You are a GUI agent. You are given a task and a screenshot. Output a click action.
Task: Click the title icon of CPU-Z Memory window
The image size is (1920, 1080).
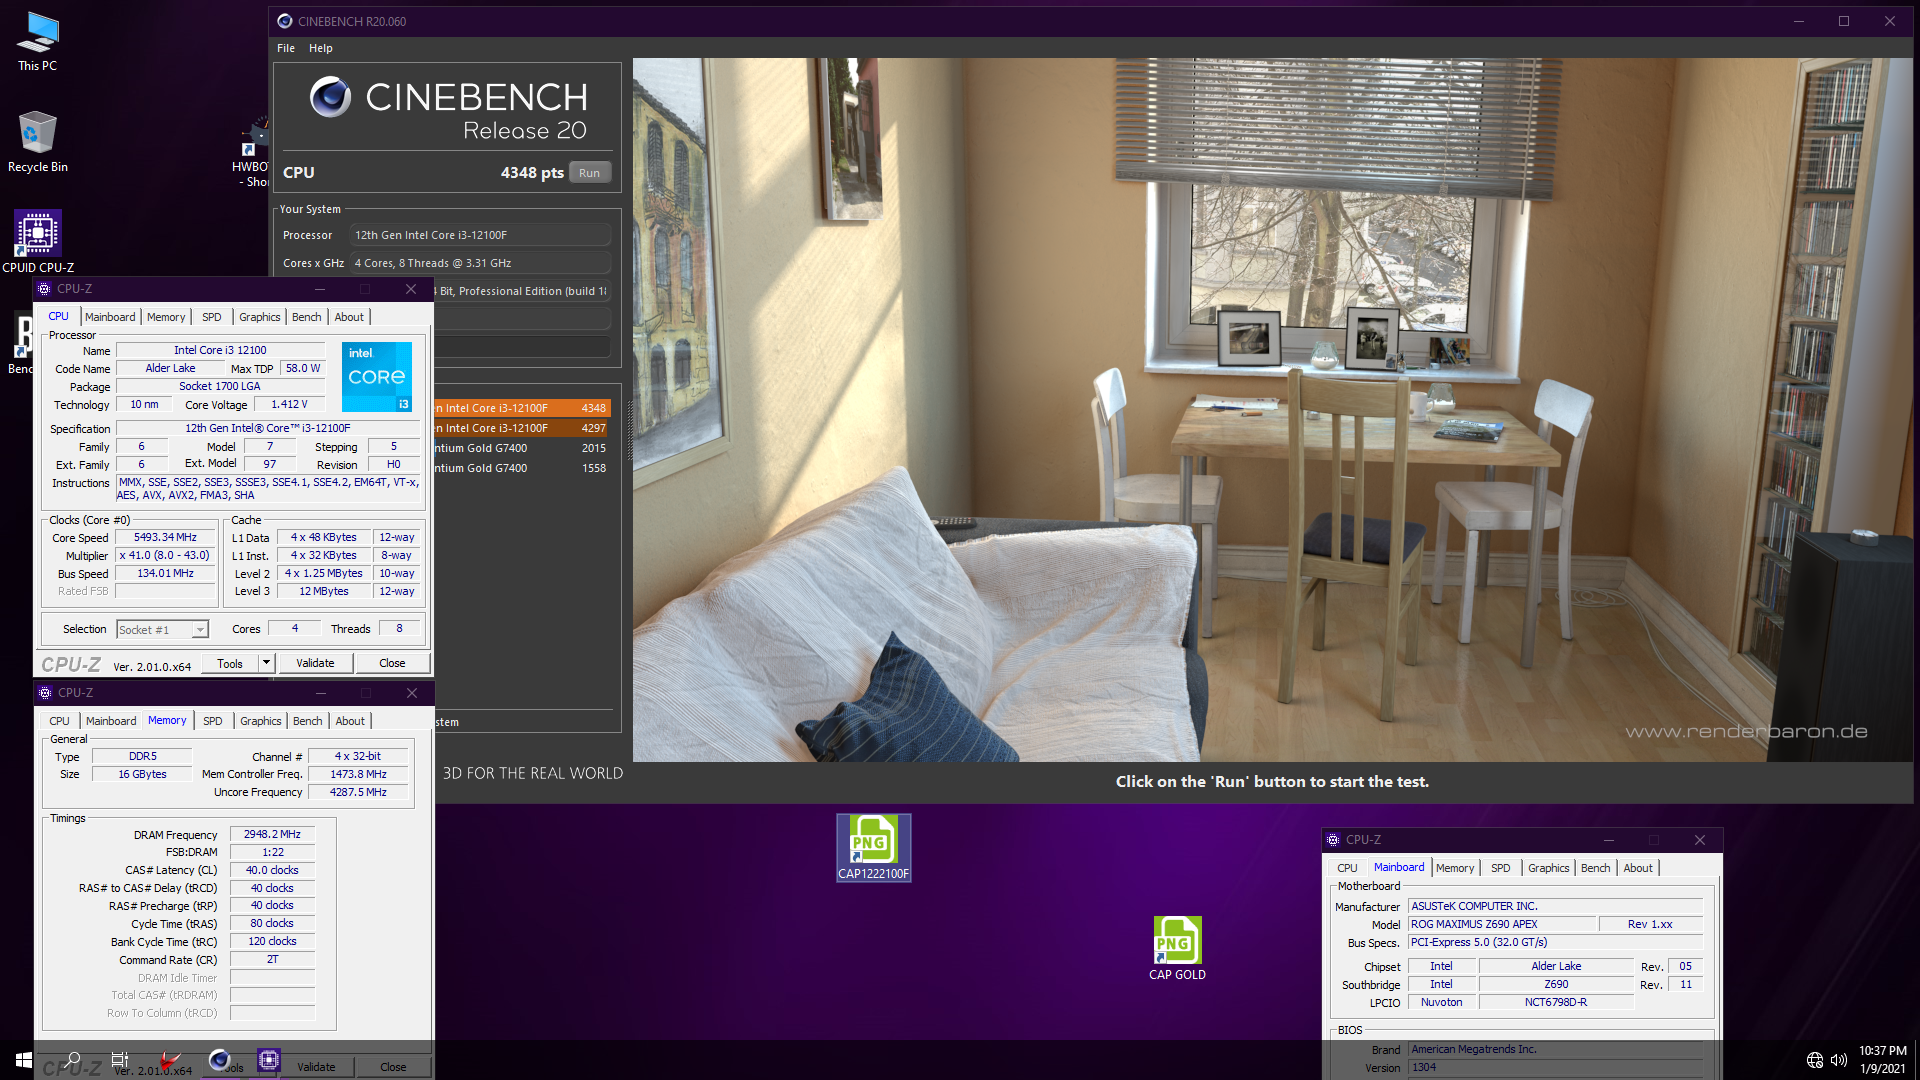[45, 693]
